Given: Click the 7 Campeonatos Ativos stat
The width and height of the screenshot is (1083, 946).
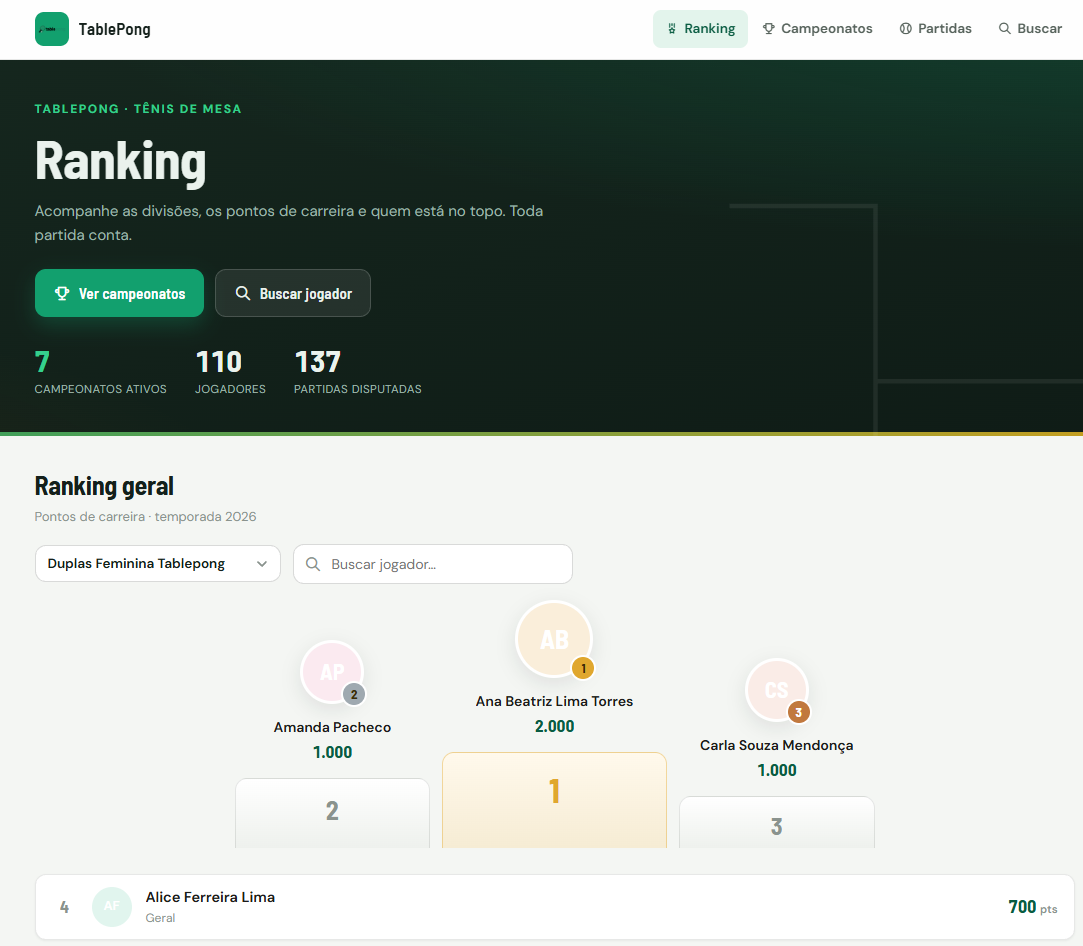Looking at the screenshot, I should click(101, 371).
